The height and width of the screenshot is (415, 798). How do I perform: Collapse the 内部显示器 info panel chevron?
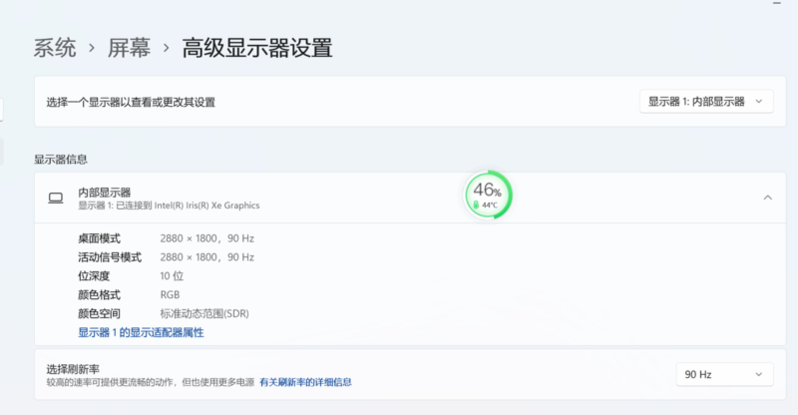click(767, 198)
